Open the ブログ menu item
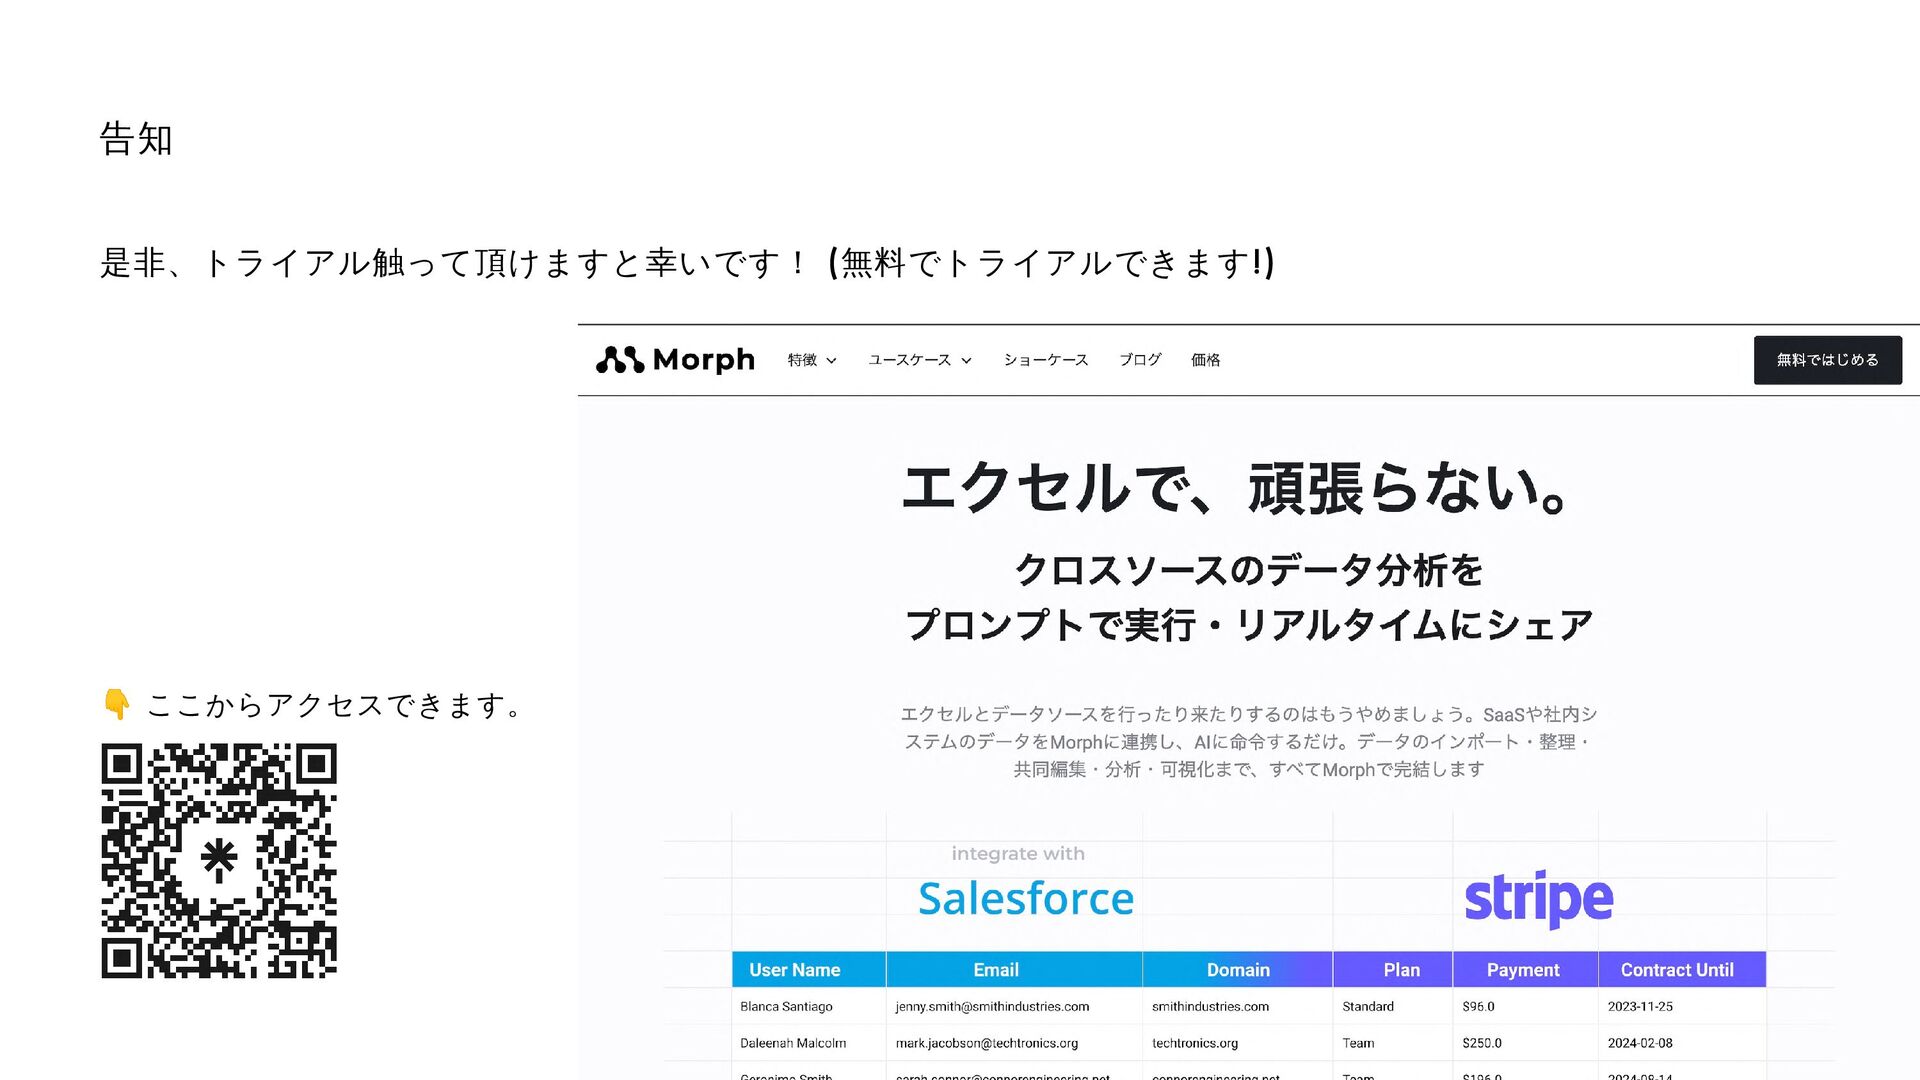 pos(1140,360)
